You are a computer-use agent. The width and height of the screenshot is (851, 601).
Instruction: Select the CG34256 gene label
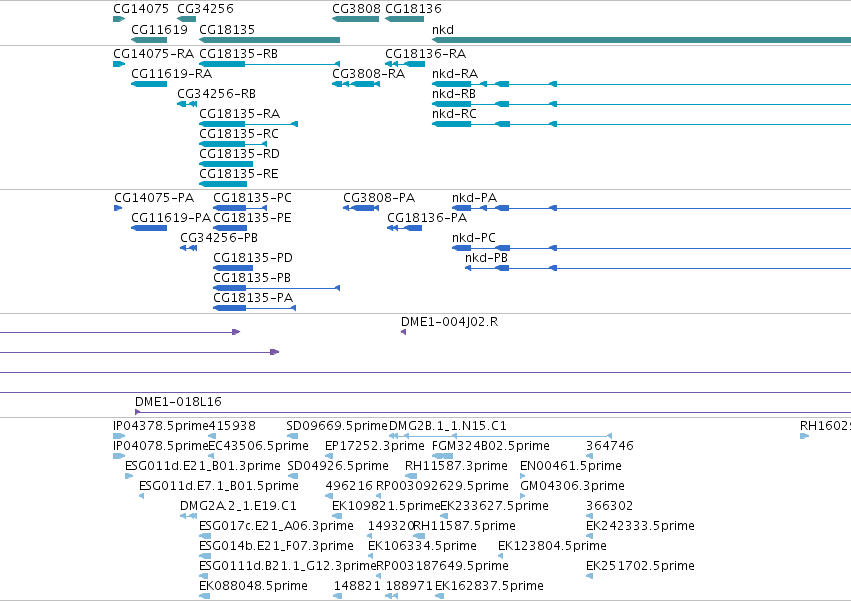[205, 9]
